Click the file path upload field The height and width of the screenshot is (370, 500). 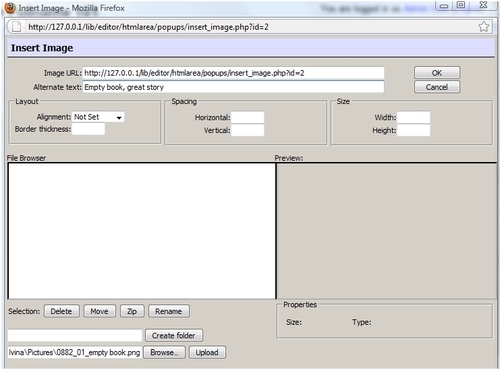pyautogui.click(x=75, y=352)
